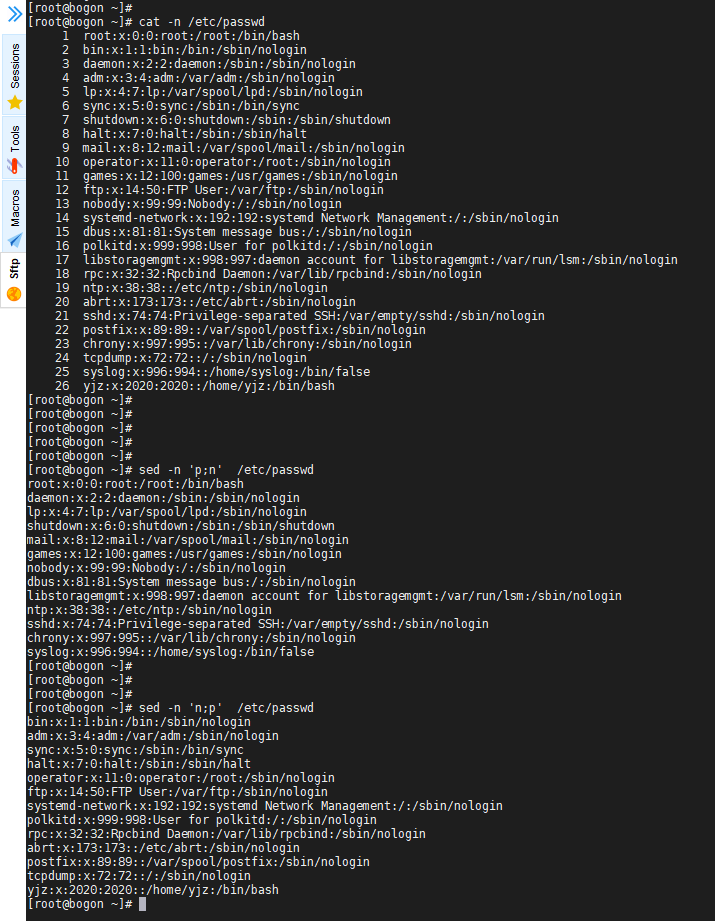The height and width of the screenshot is (921, 715).
Task: Click unnumbered dbus line in 'p;n' output
Action: coord(192,583)
